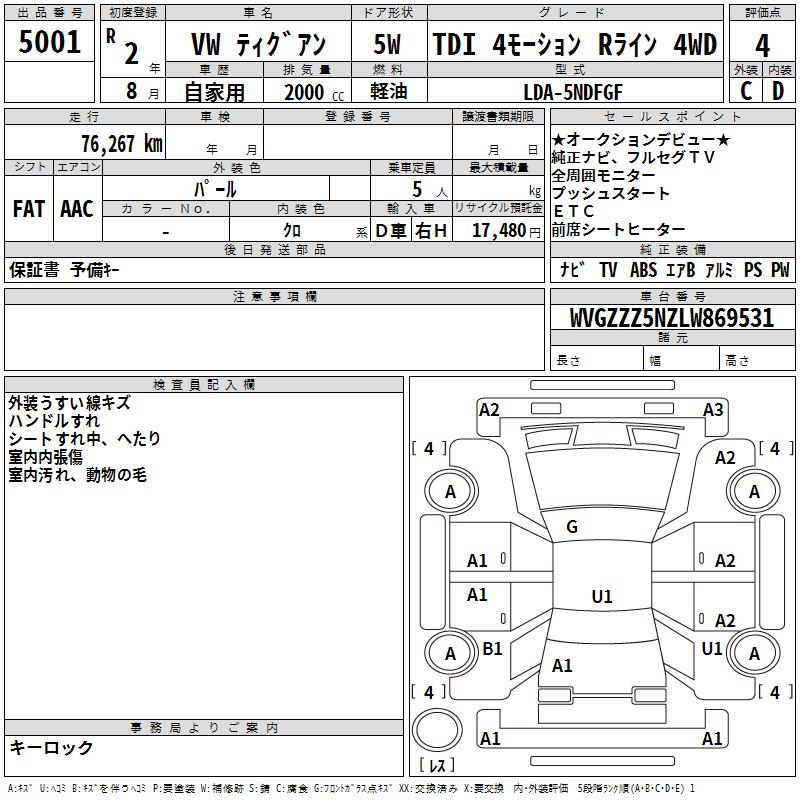The height and width of the screenshot is (800, 800).
Task: Click the rear-right tire circle marked A
Action: (x=754, y=653)
